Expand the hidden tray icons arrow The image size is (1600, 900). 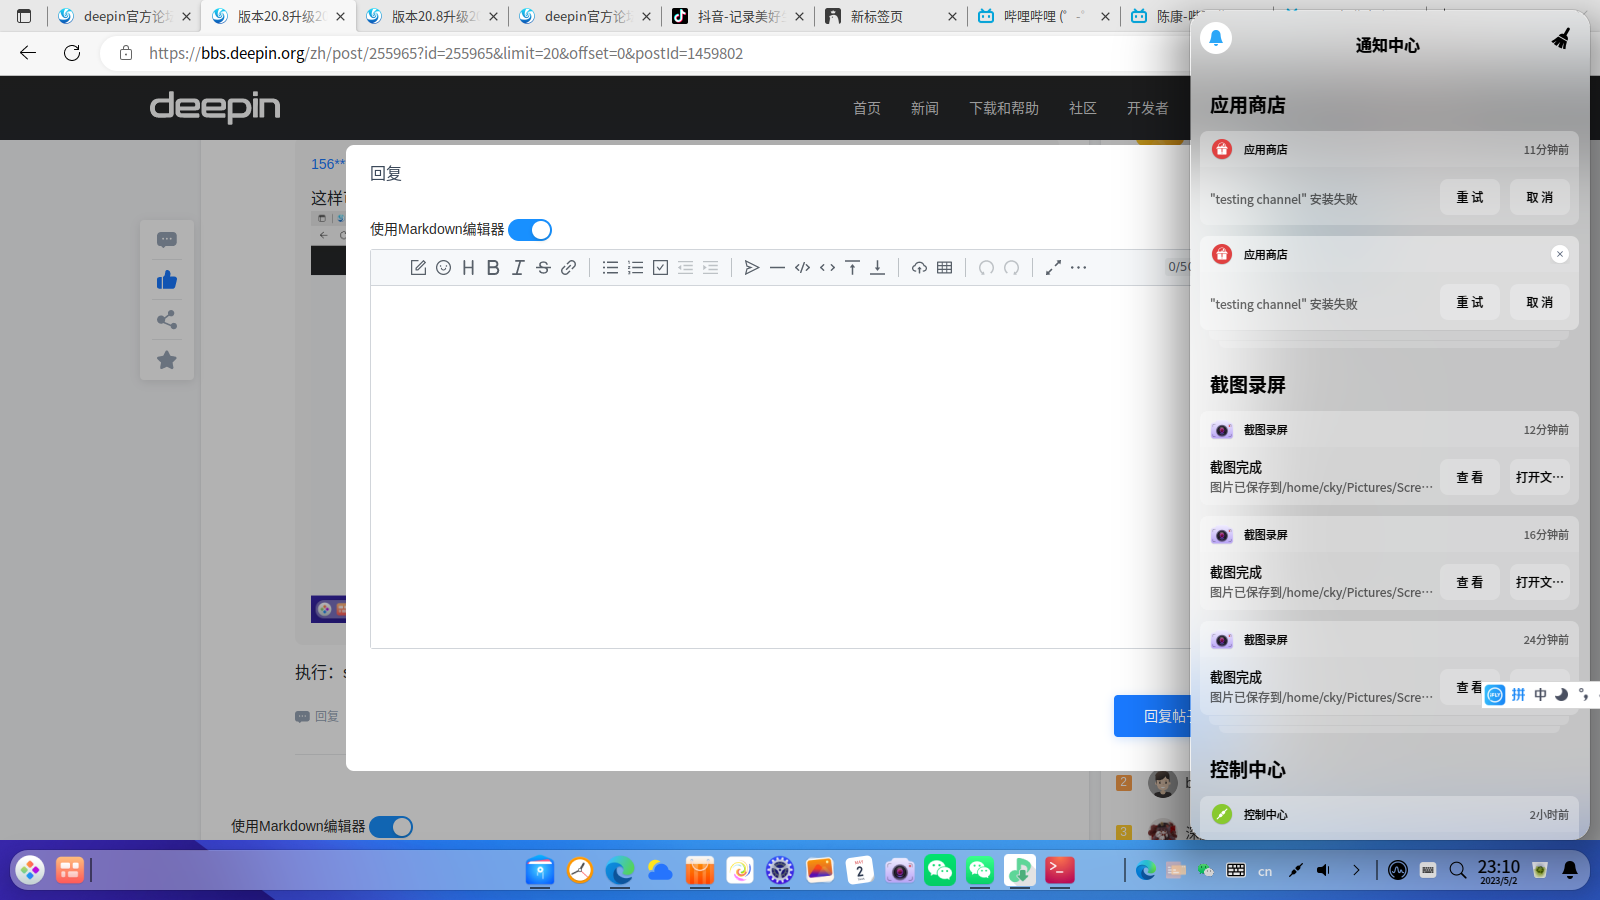coord(1357,870)
